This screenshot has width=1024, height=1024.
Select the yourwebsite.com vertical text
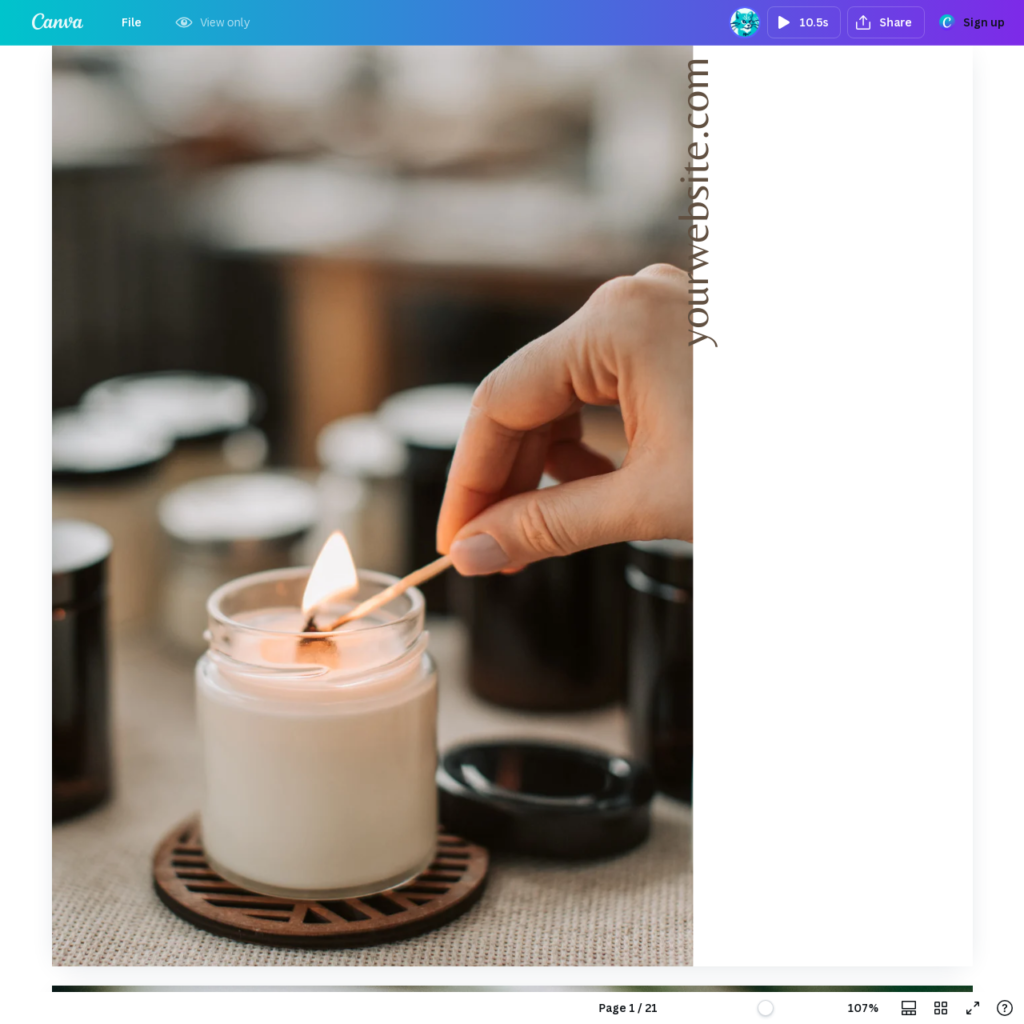point(699,202)
